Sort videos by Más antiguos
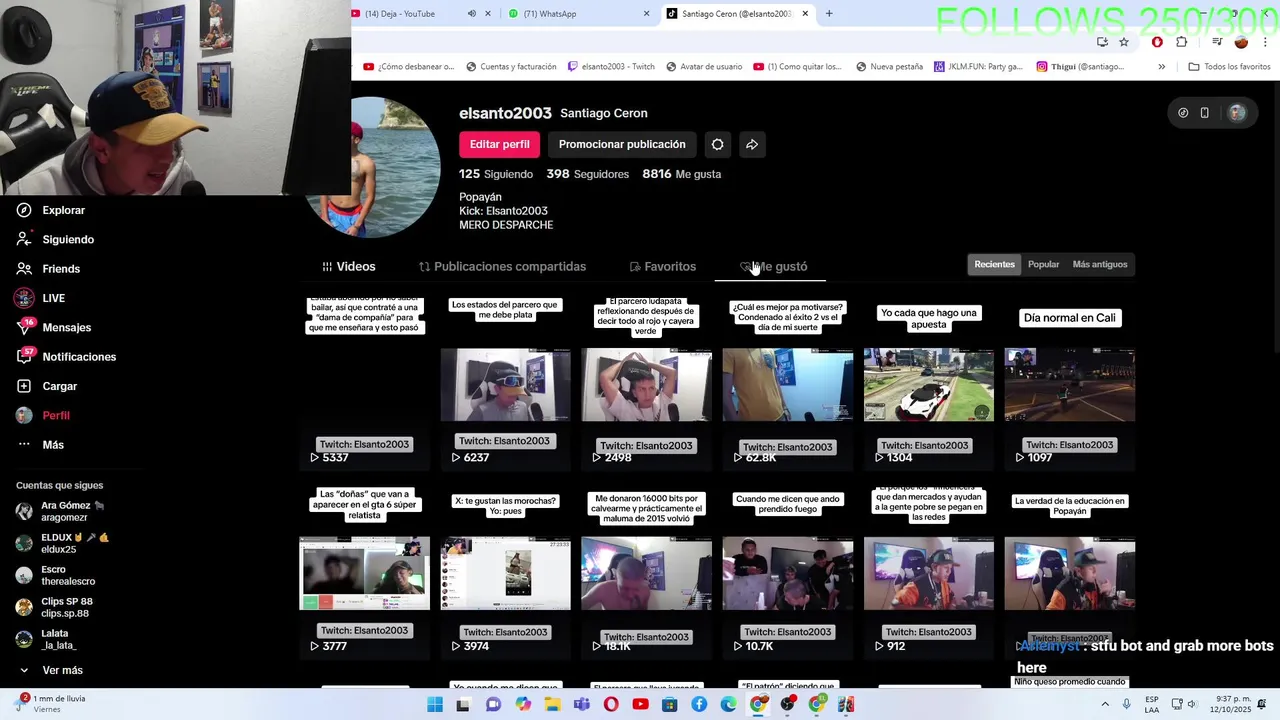The image size is (1280, 720). tap(1100, 265)
